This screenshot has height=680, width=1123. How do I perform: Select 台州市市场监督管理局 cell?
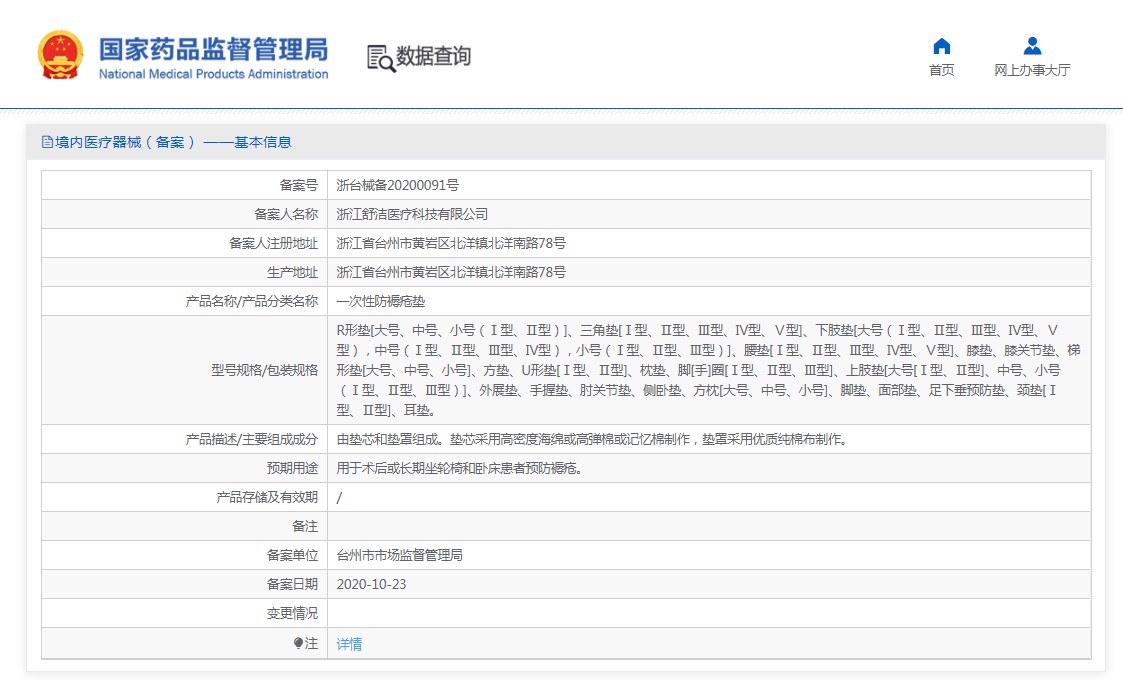pyautogui.click(x=399, y=555)
